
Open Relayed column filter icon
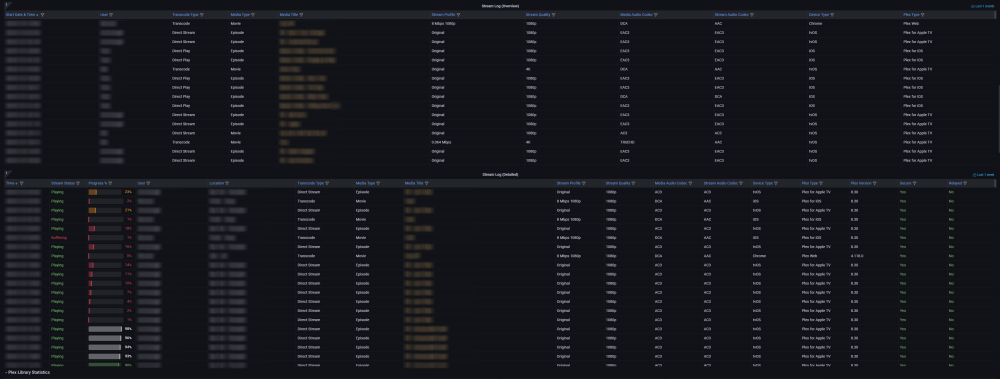click(964, 183)
